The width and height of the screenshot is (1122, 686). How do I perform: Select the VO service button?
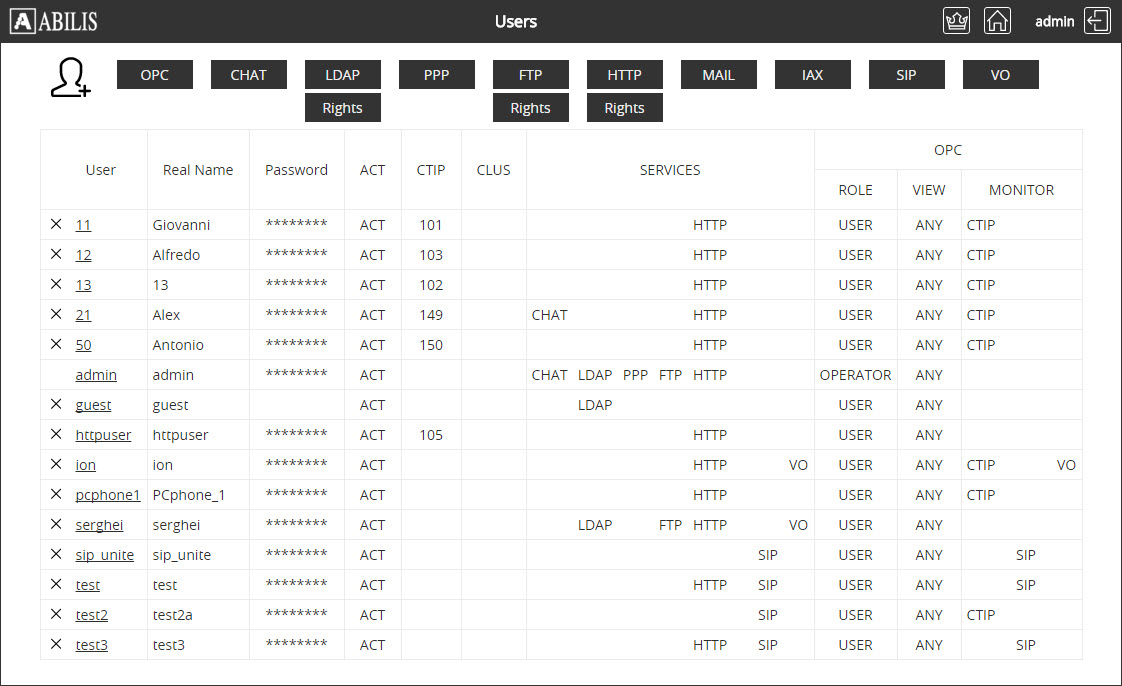pos(1001,75)
